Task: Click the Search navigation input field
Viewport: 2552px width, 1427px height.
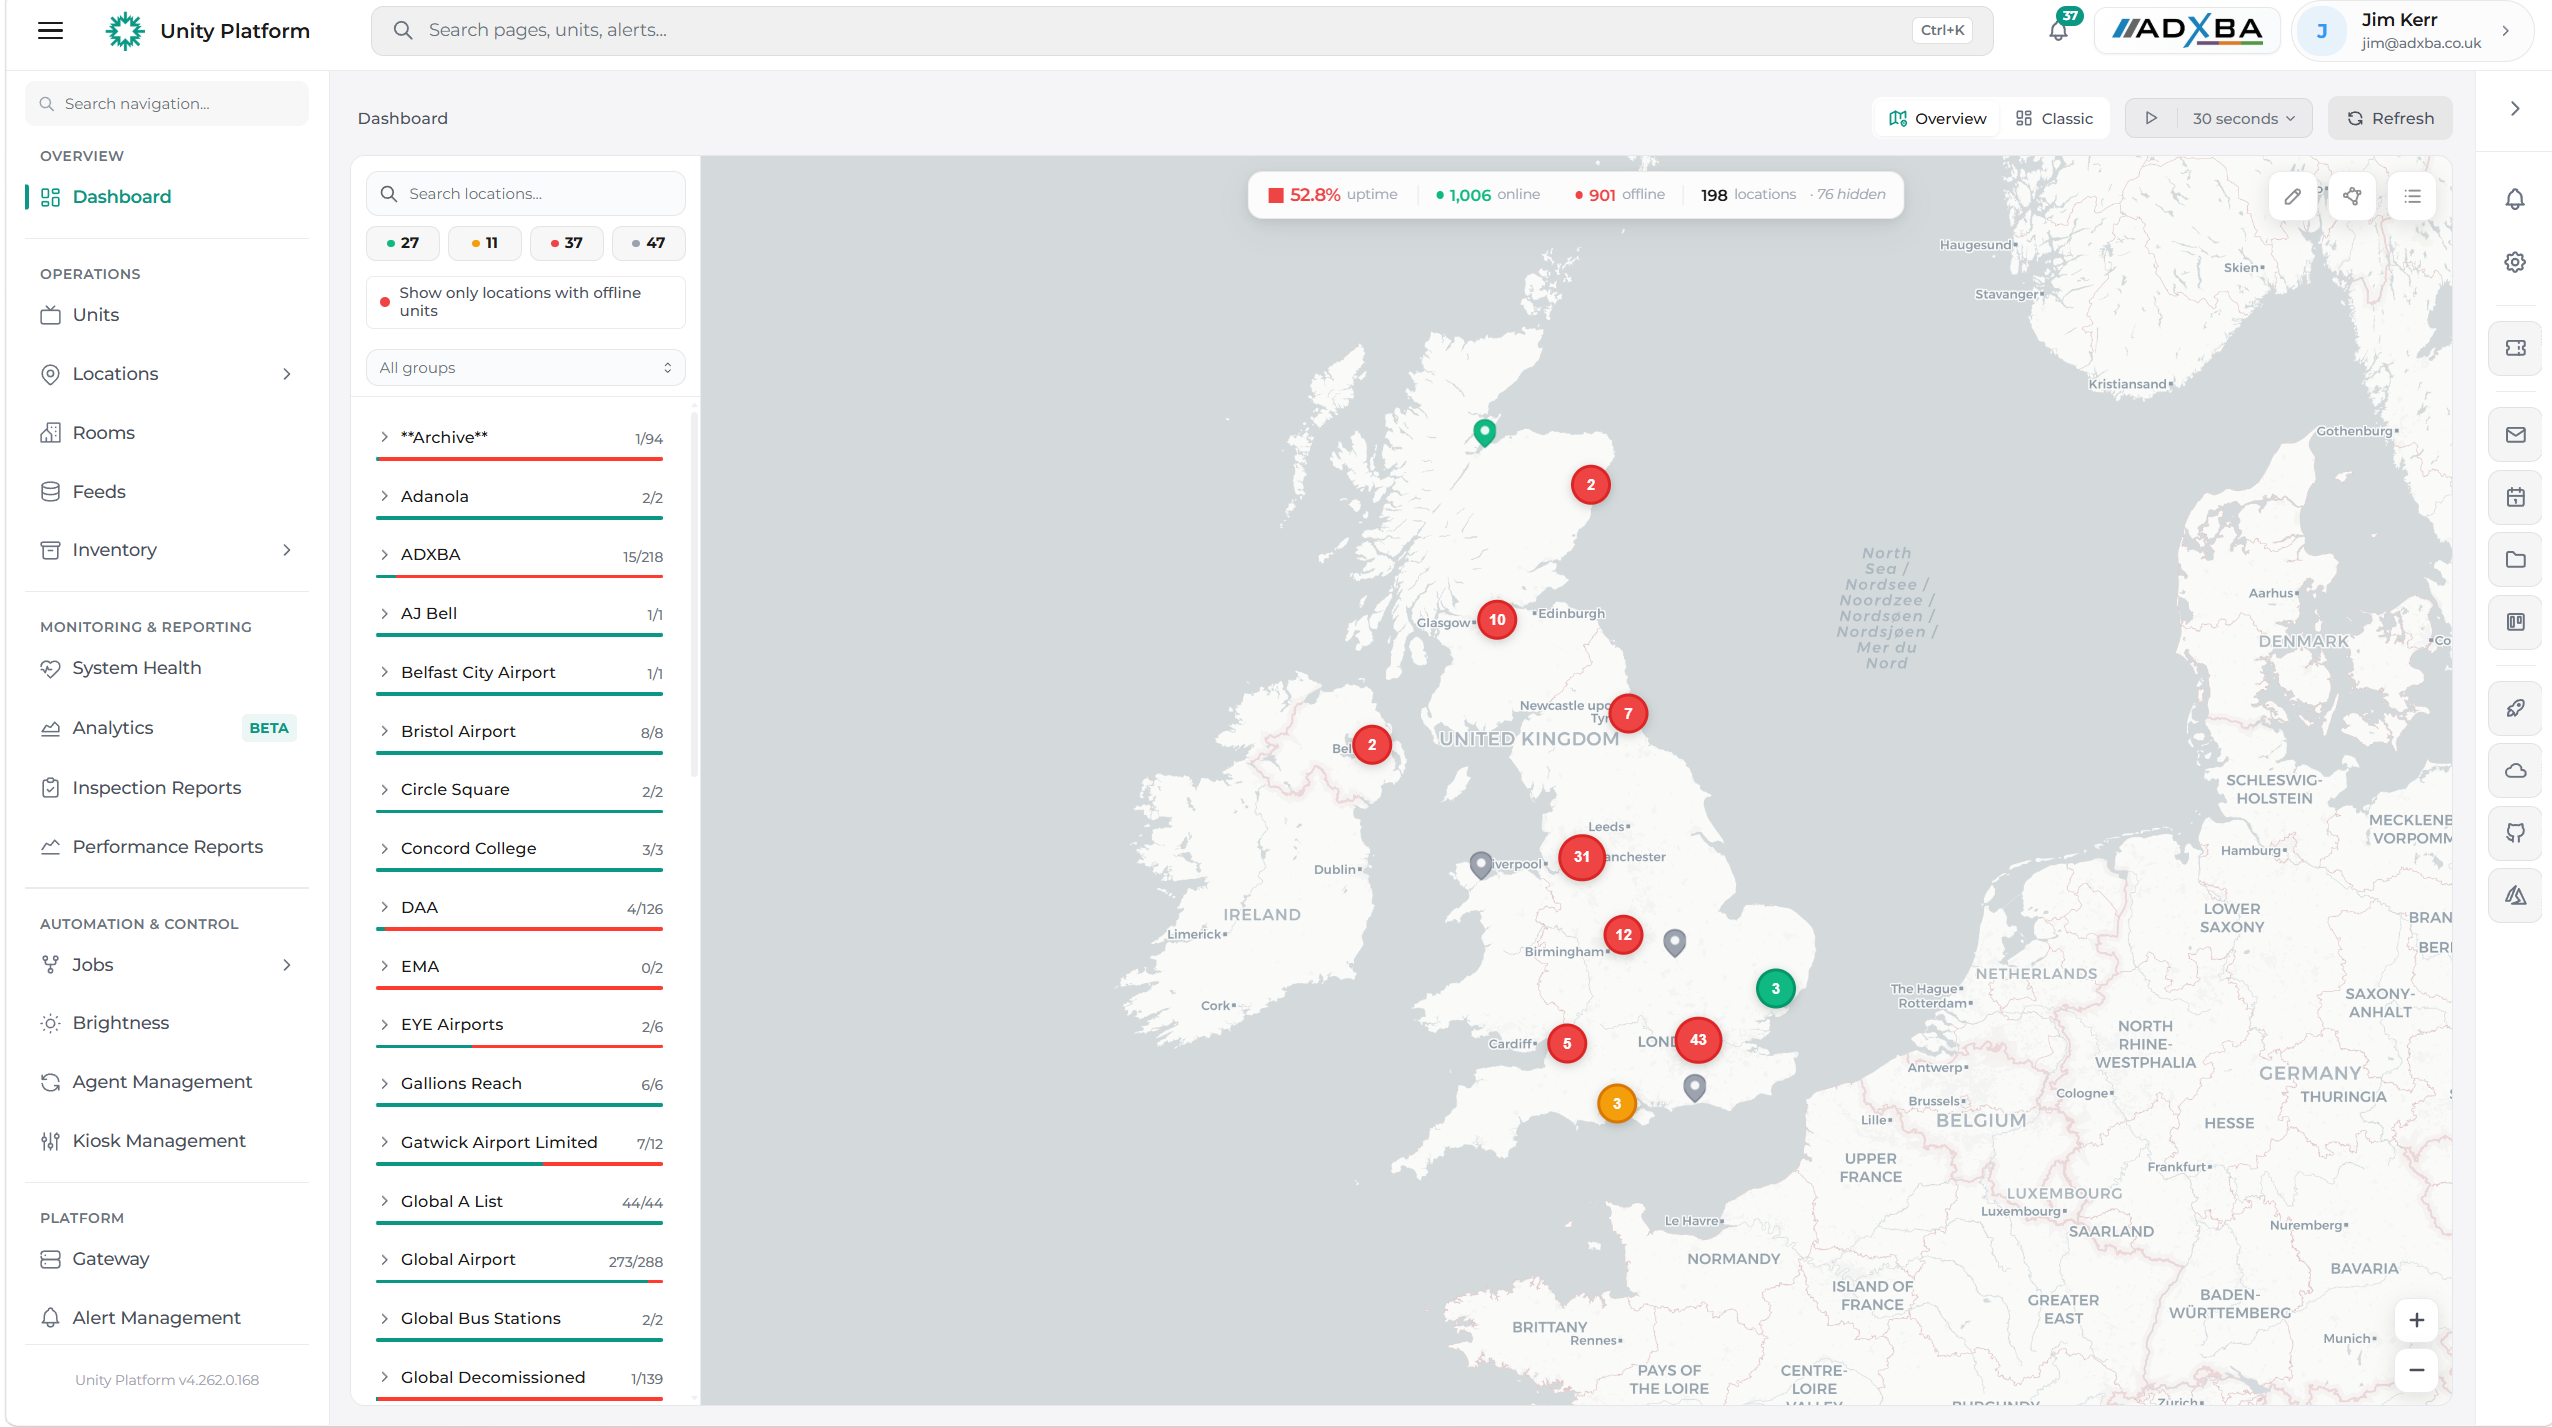Action: coord(167,104)
